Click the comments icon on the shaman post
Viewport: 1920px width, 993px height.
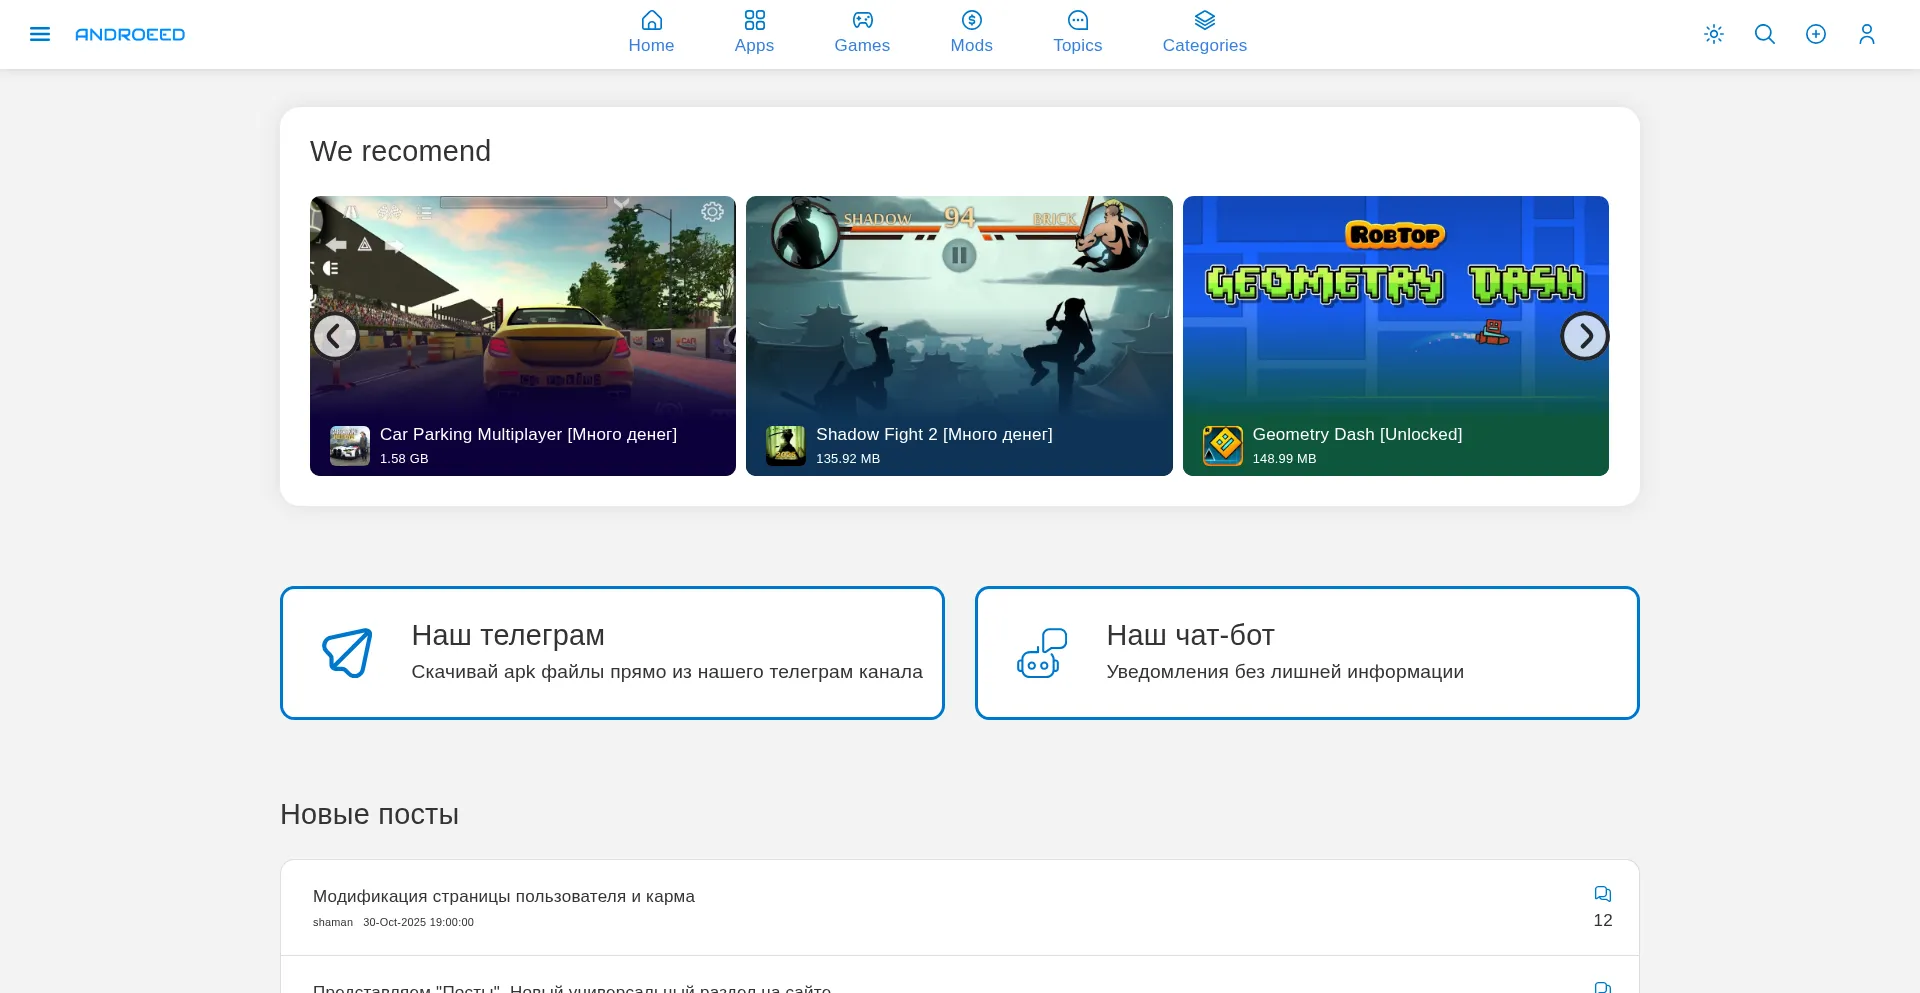point(1603,894)
